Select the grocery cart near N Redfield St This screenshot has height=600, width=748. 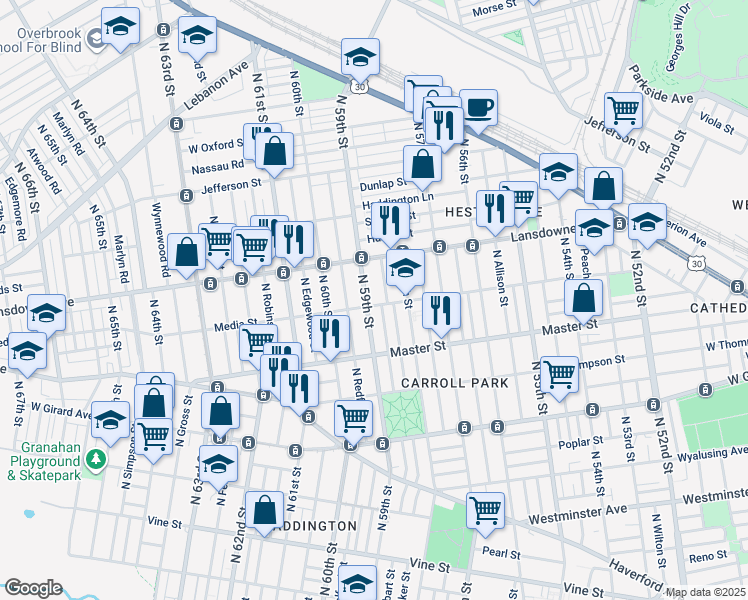[353, 416]
